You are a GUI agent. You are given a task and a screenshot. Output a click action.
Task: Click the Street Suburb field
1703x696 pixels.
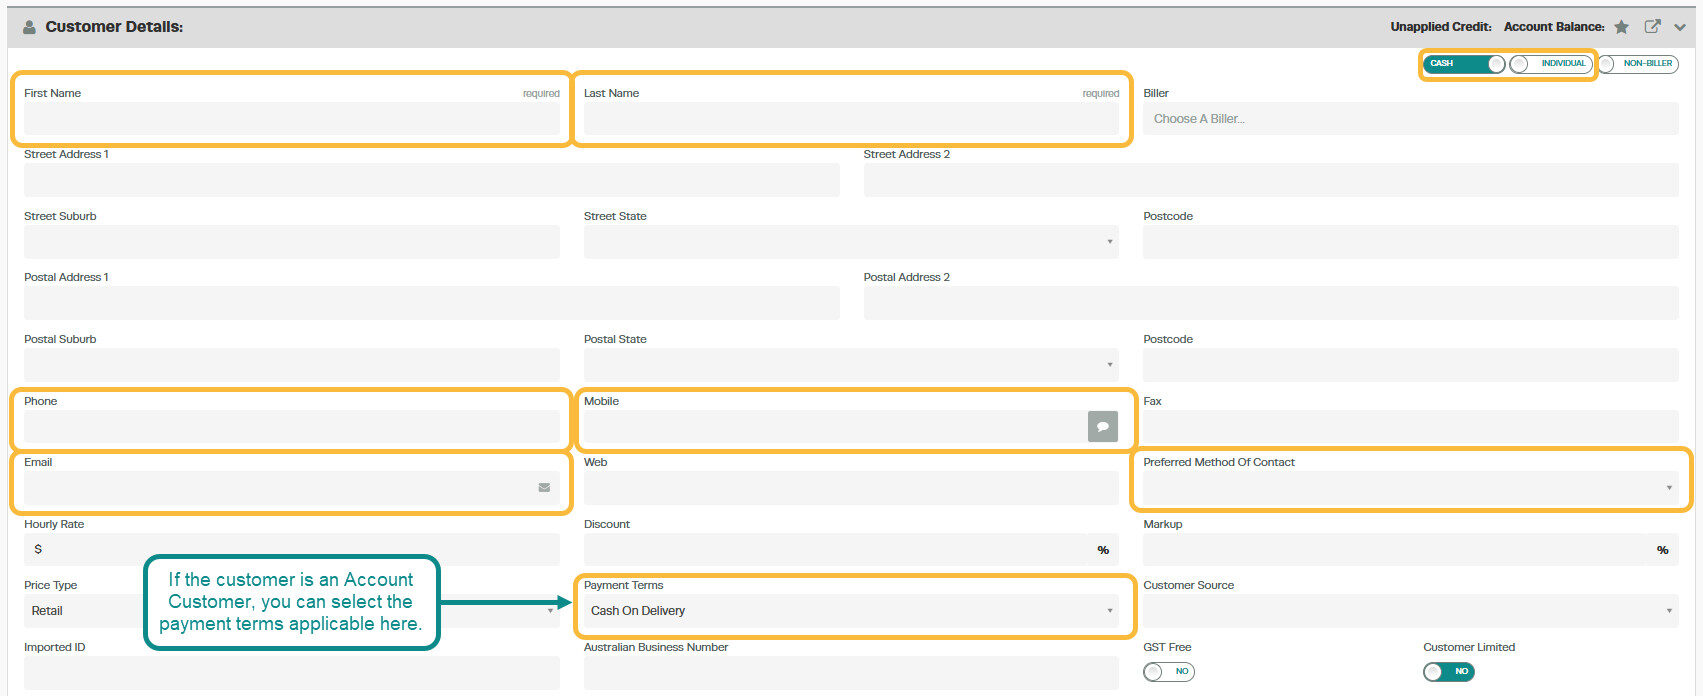pos(291,242)
